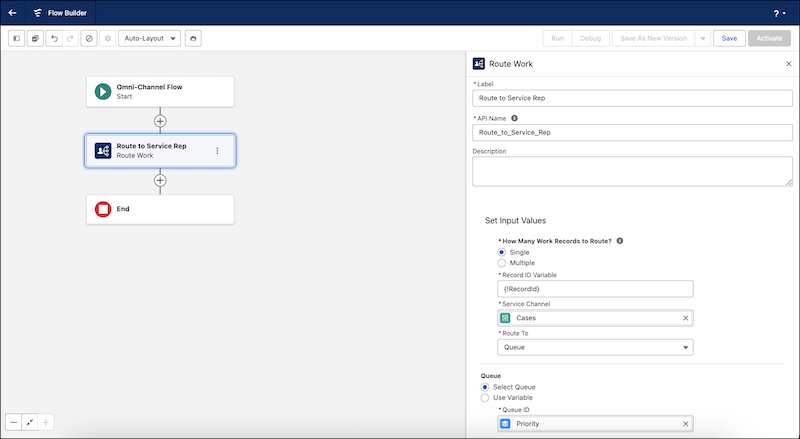The height and width of the screenshot is (439, 800).
Task: Select the Omni-Channel Flow Start icon
Action: click(x=103, y=92)
